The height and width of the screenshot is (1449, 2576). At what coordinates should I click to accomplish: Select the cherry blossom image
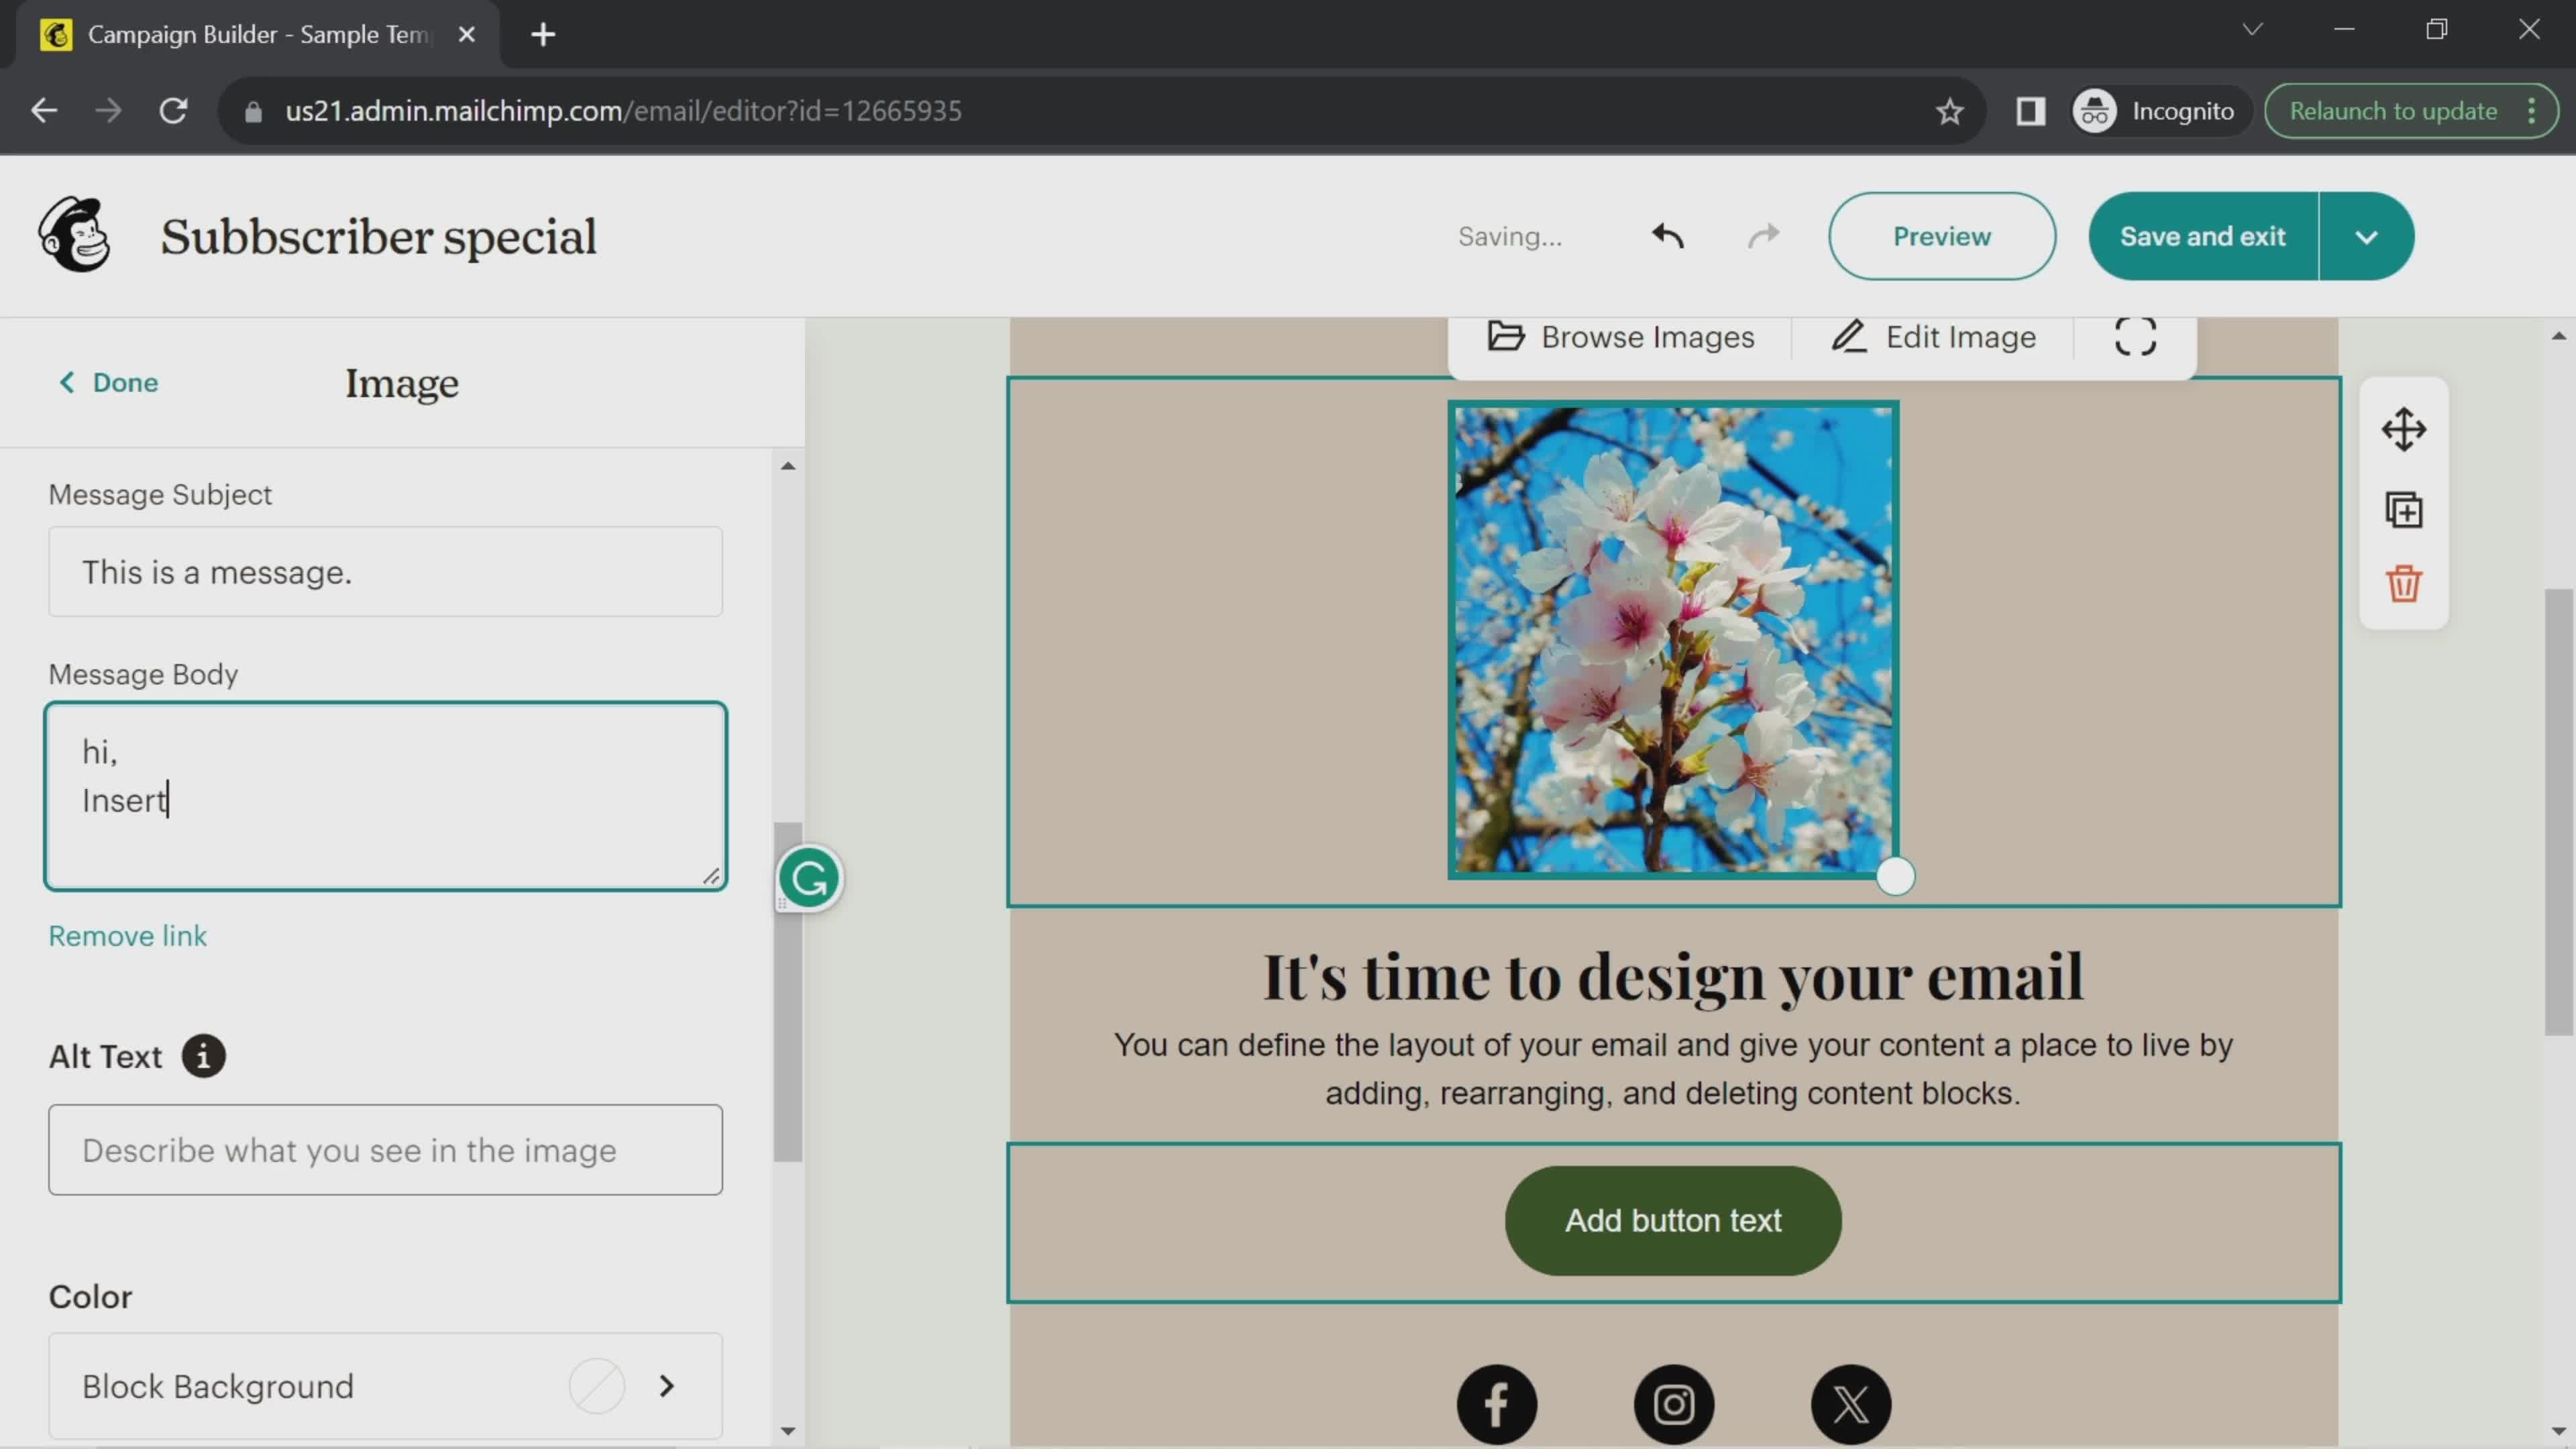1673,640
